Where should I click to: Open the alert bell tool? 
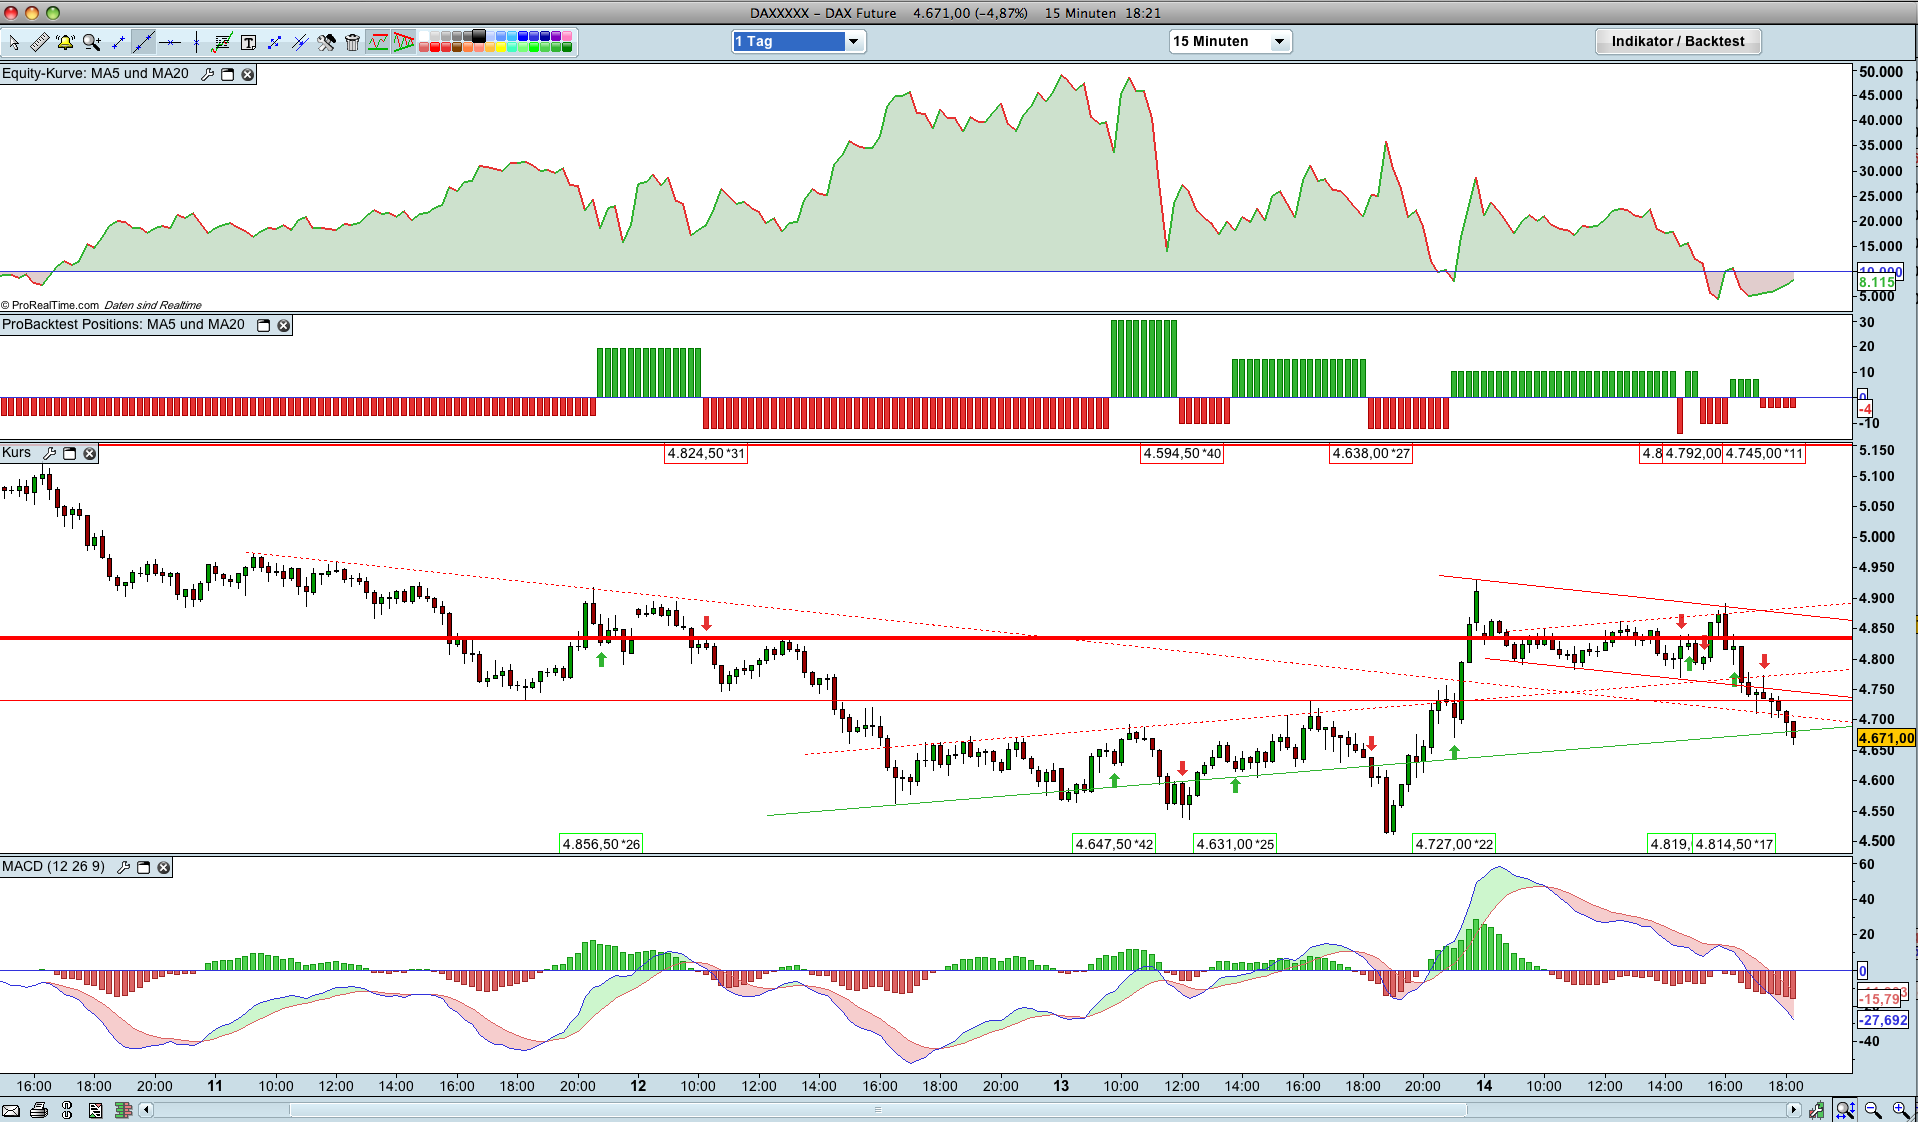[x=65, y=42]
